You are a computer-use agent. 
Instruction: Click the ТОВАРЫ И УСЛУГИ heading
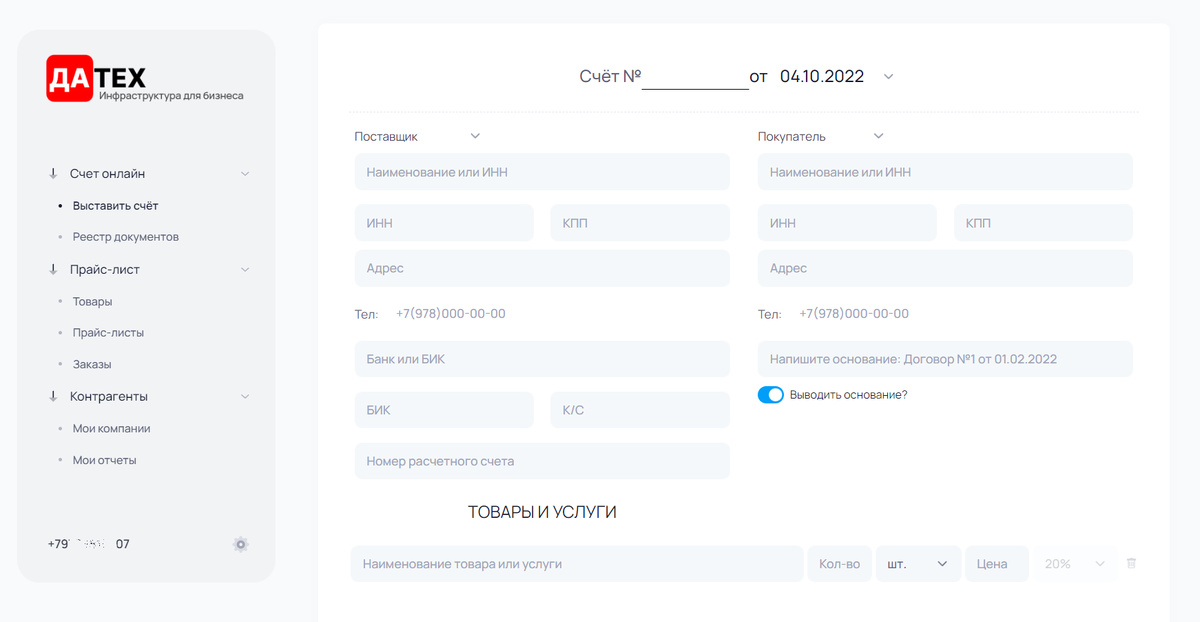[x=542, y=512]
